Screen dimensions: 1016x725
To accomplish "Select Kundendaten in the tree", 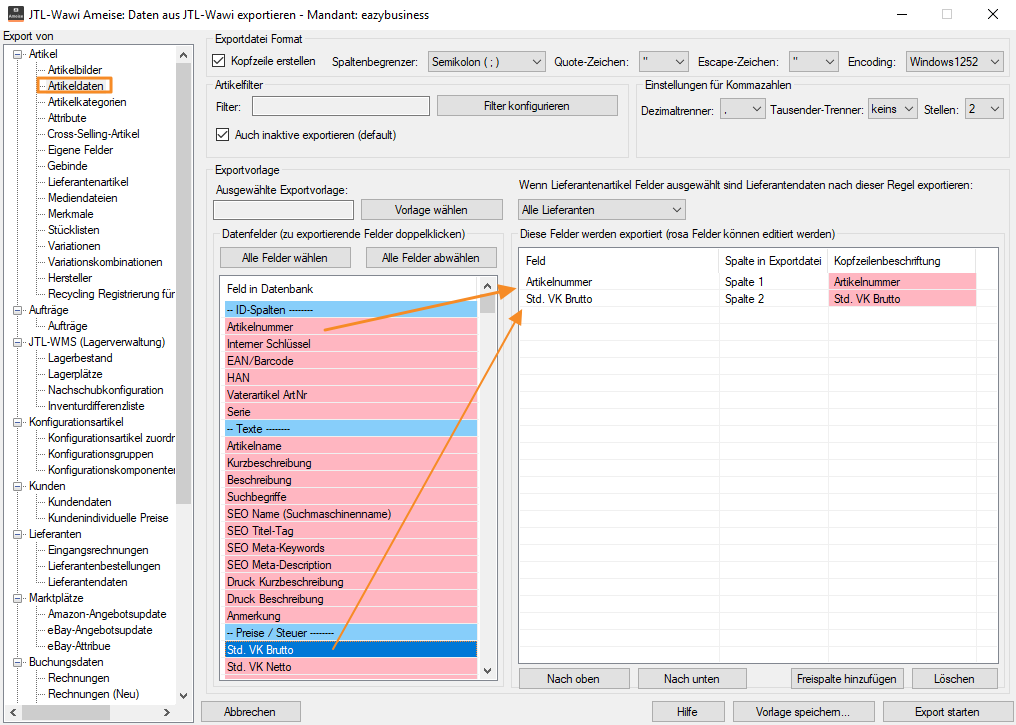I will 80,502.
